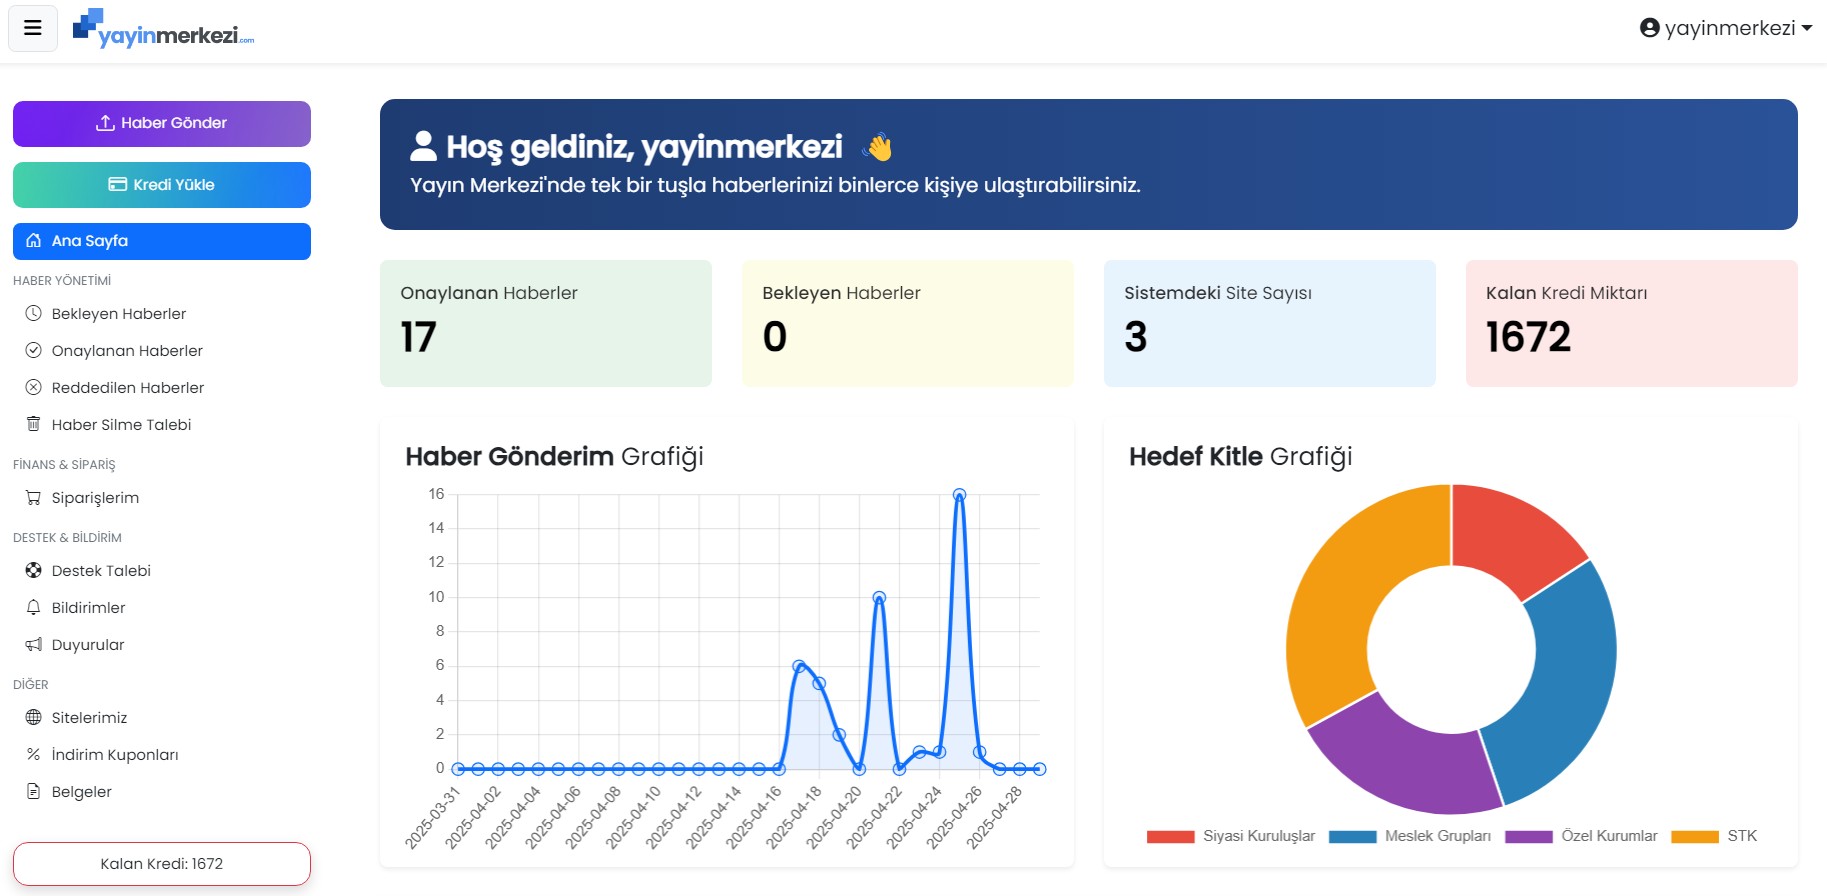This screenshot has height=896, width=1827.
Task: Click the bell icon for Bildirimler
Action: pos(33,607)
